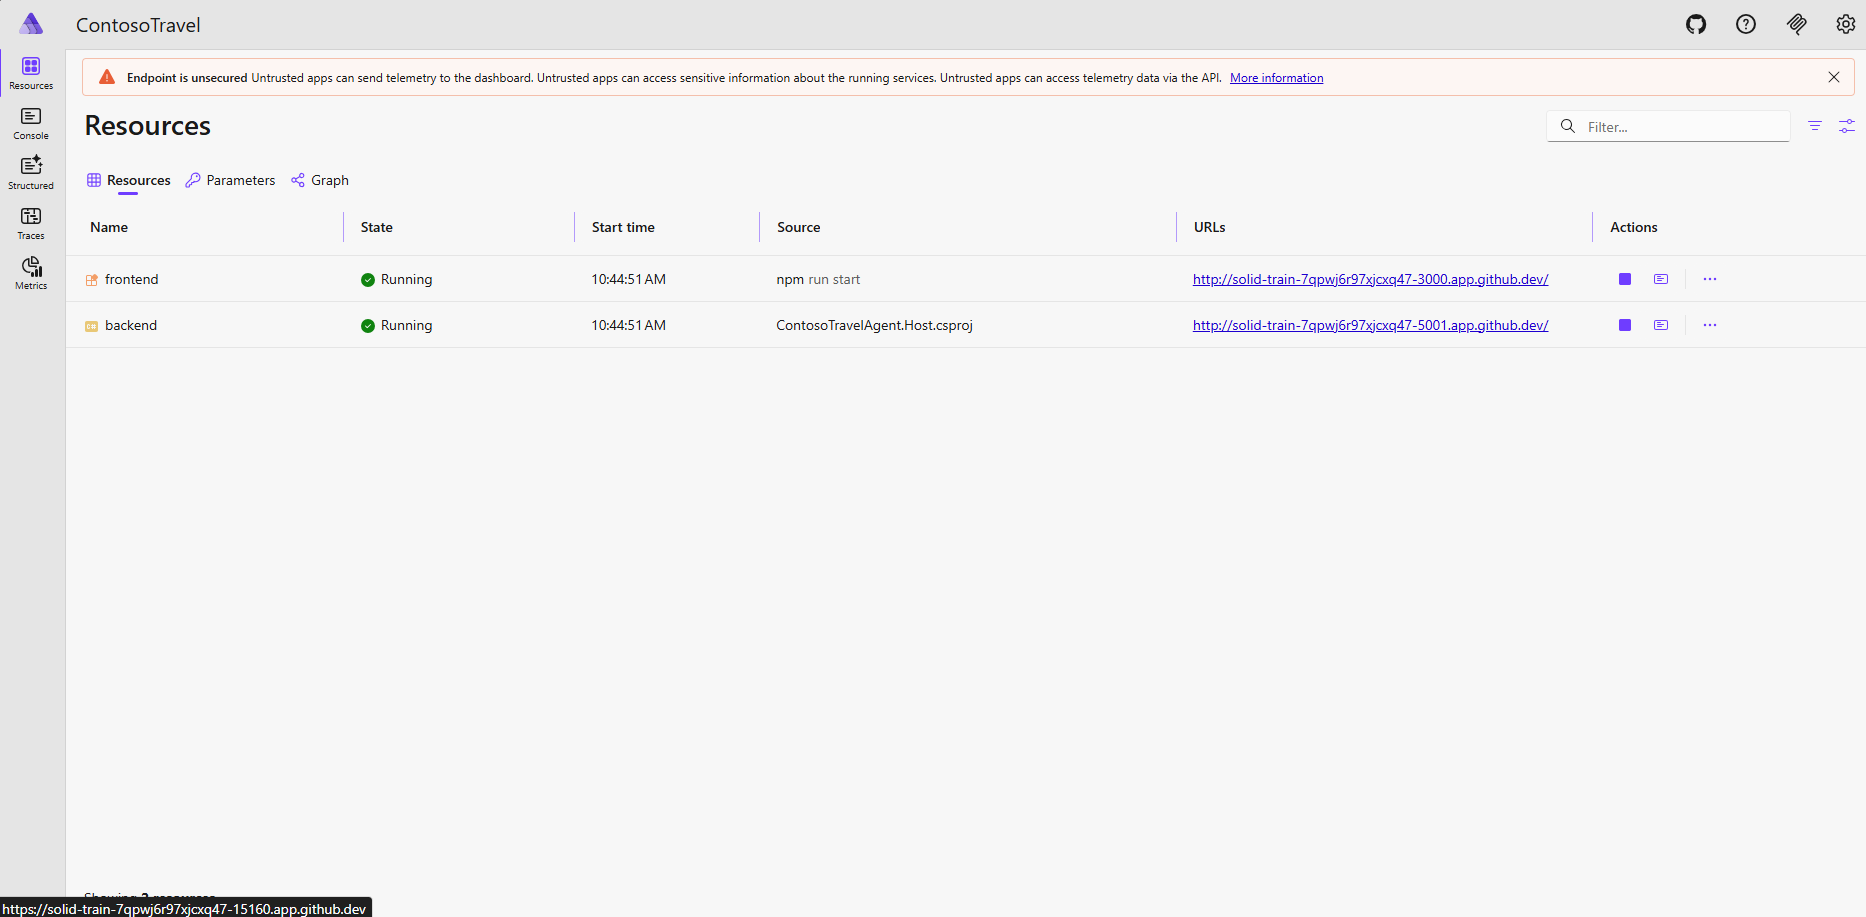Screen dimensions: 1866x917
Task: Open more actions menu for backend
Action: [1710, 325]
